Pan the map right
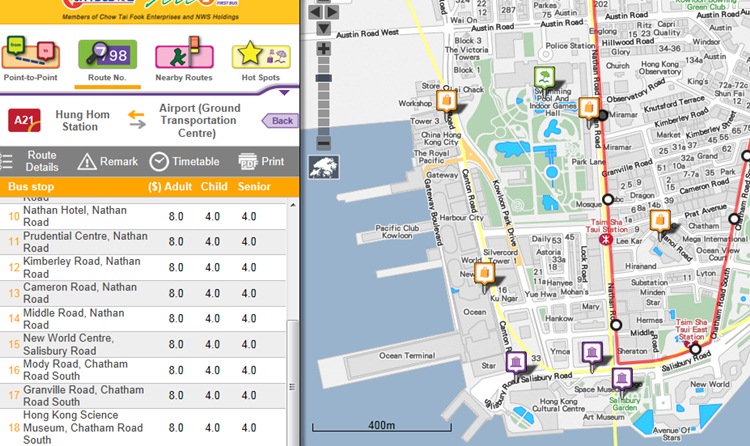This screenshot has height=446, width=750. click(x=332, y=12)
